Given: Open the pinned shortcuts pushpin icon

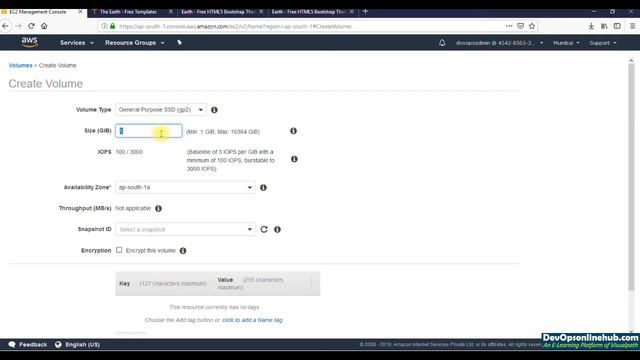Looking at the screenshot, I should [179, 42].
